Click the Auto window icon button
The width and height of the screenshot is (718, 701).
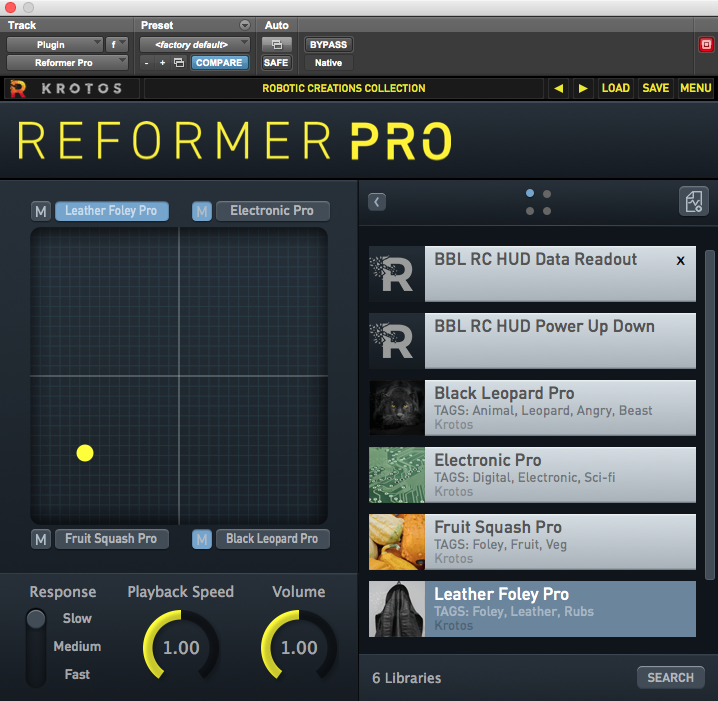click(x=277, y=45)
